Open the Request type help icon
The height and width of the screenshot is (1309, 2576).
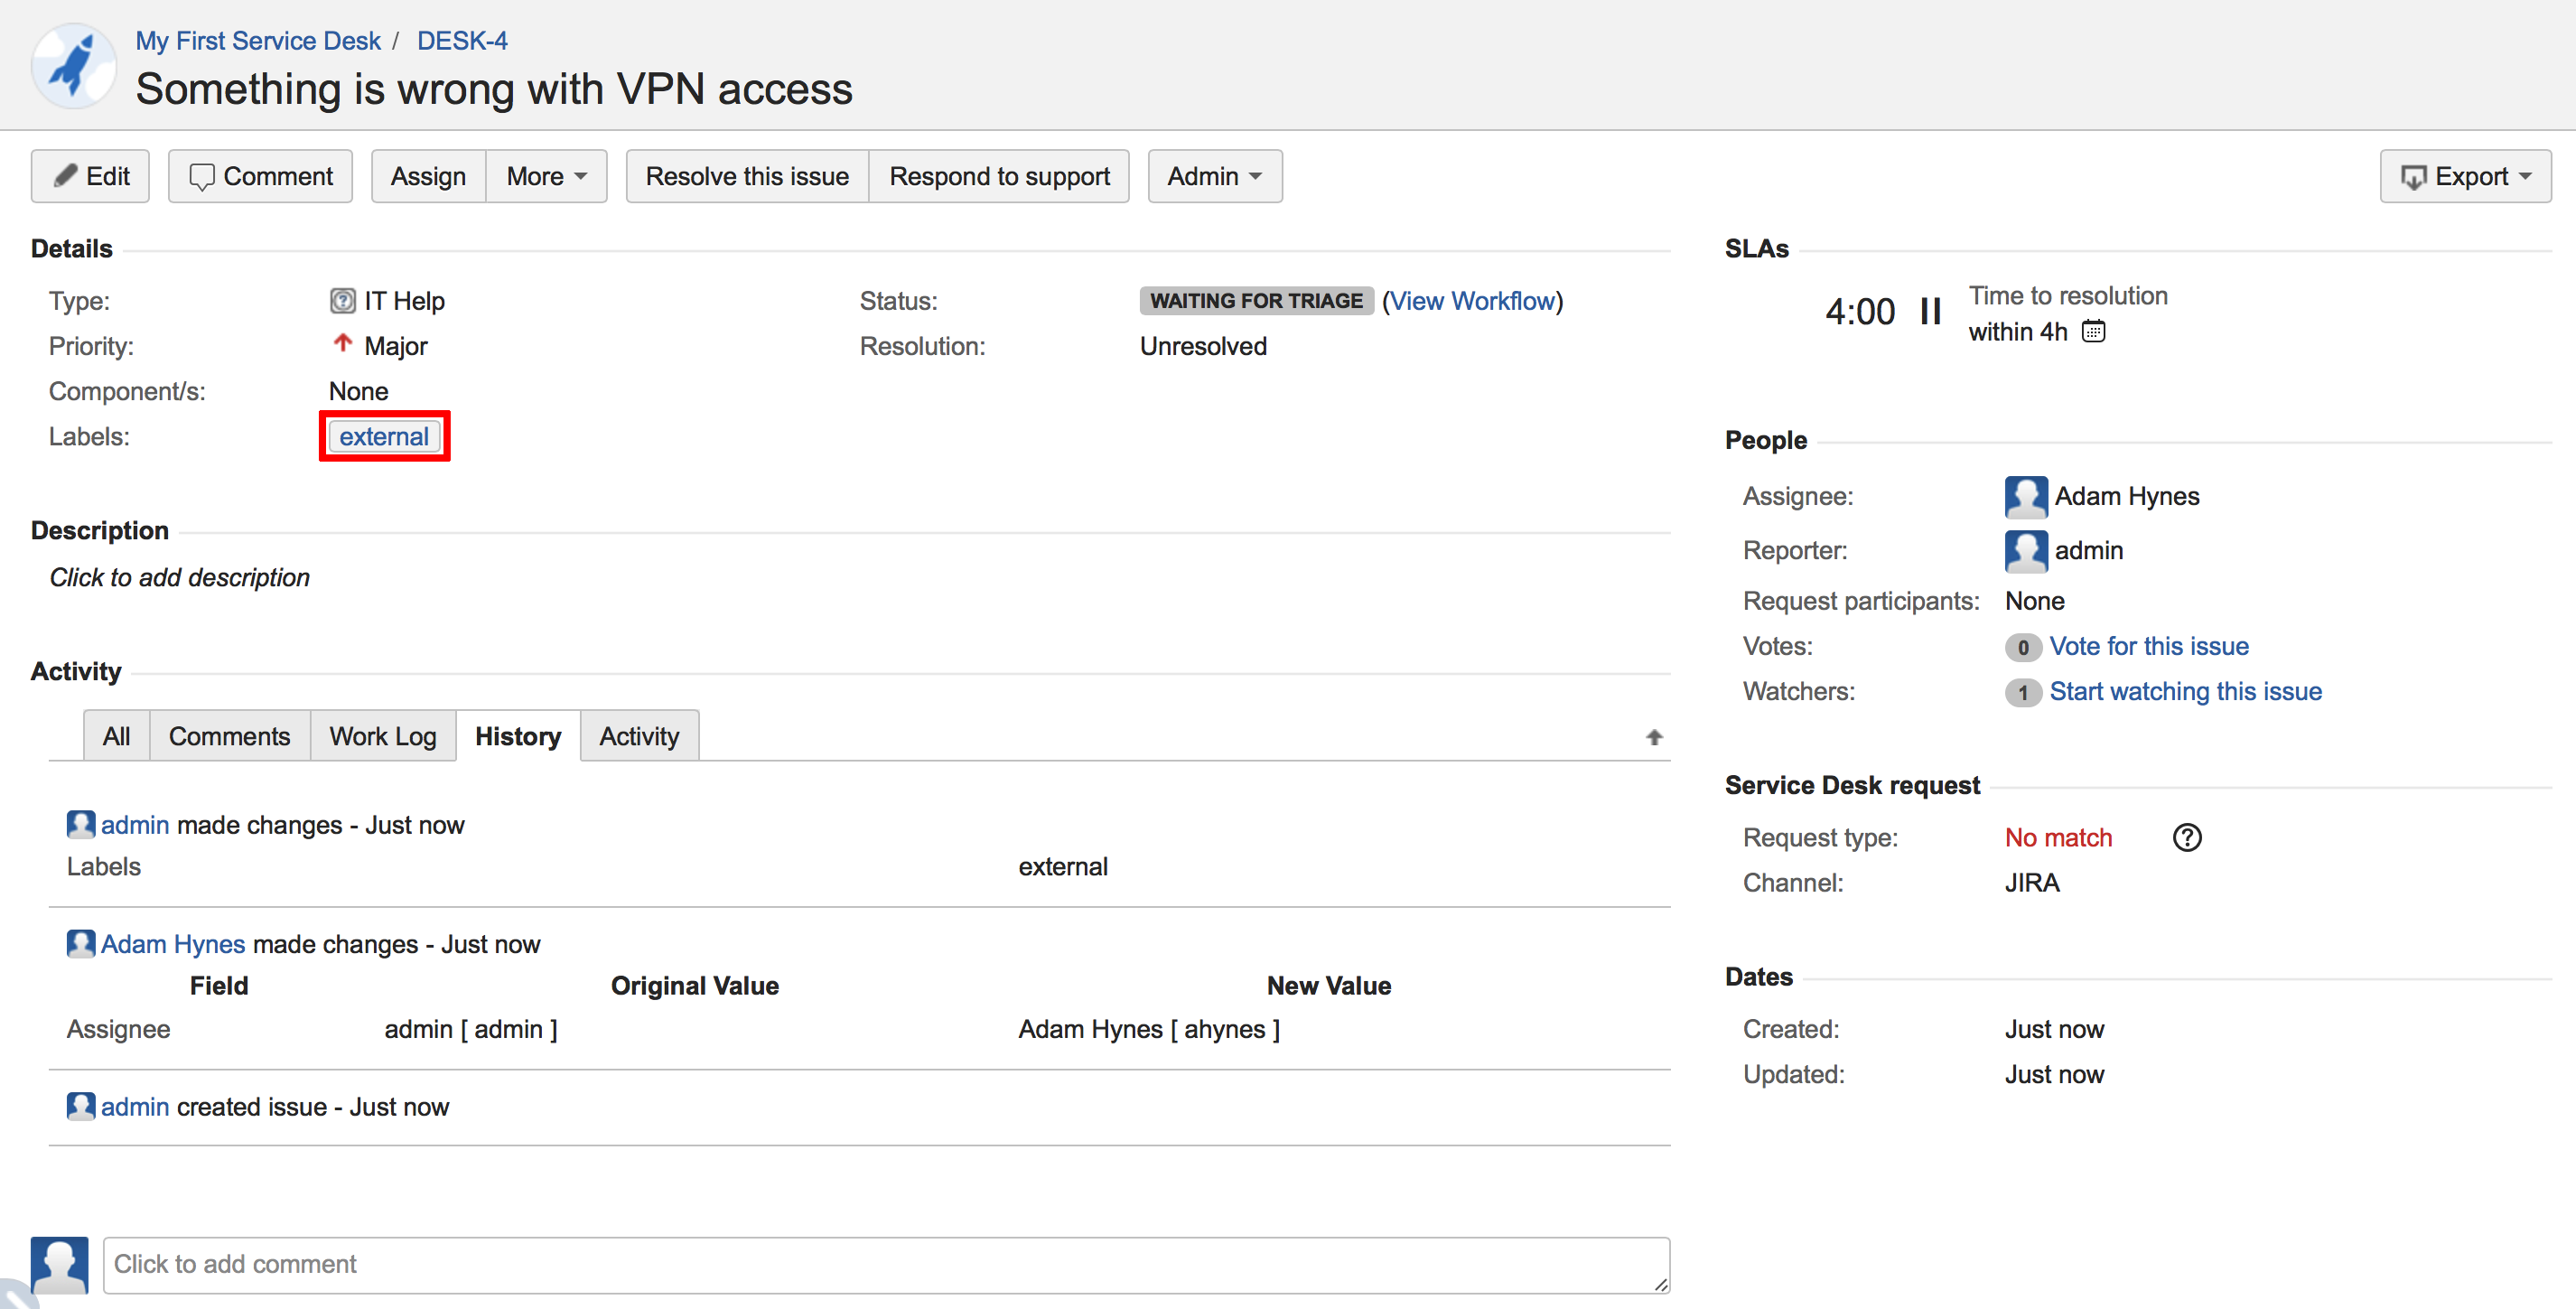pyautogui.click(x=2187, y=837)
